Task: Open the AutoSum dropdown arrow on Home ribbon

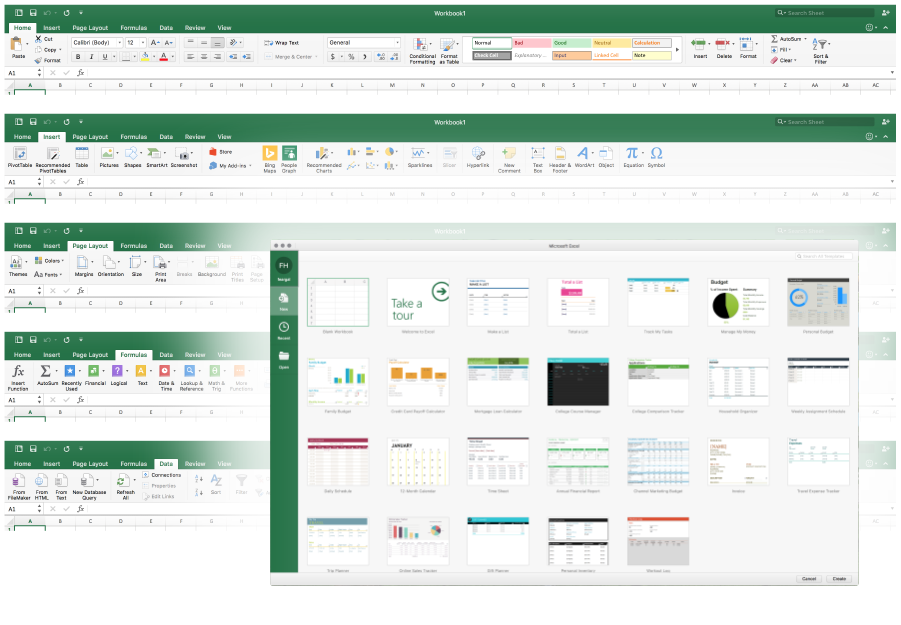Action: 805,38
